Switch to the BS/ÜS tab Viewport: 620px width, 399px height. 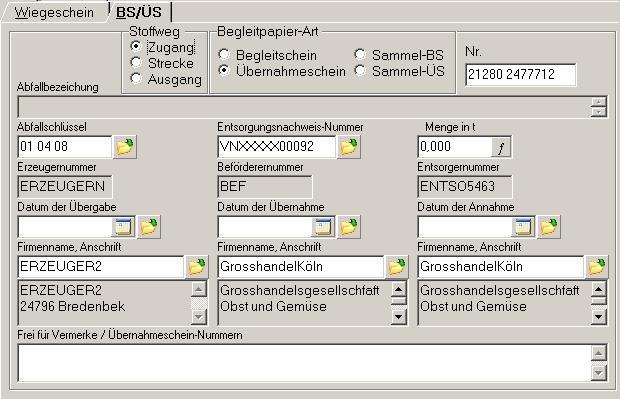pos(139,12)
